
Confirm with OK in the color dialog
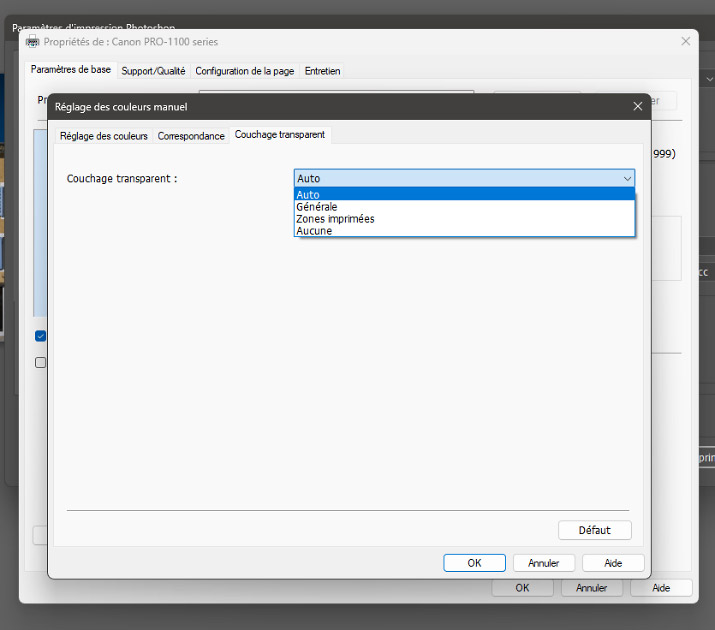[474, 563]
